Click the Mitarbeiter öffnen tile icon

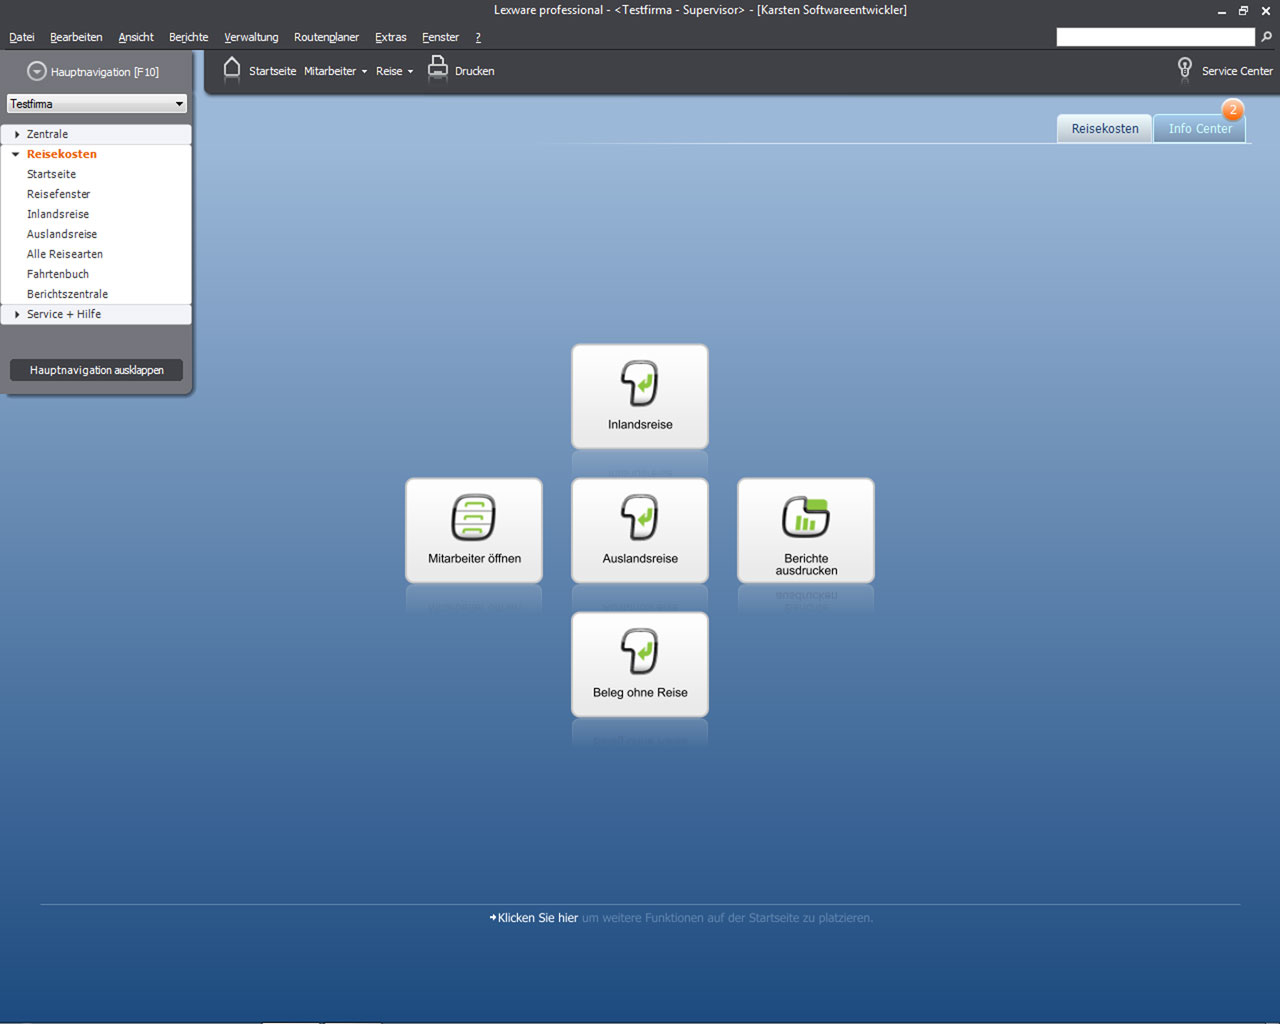[x=474, y=517]
